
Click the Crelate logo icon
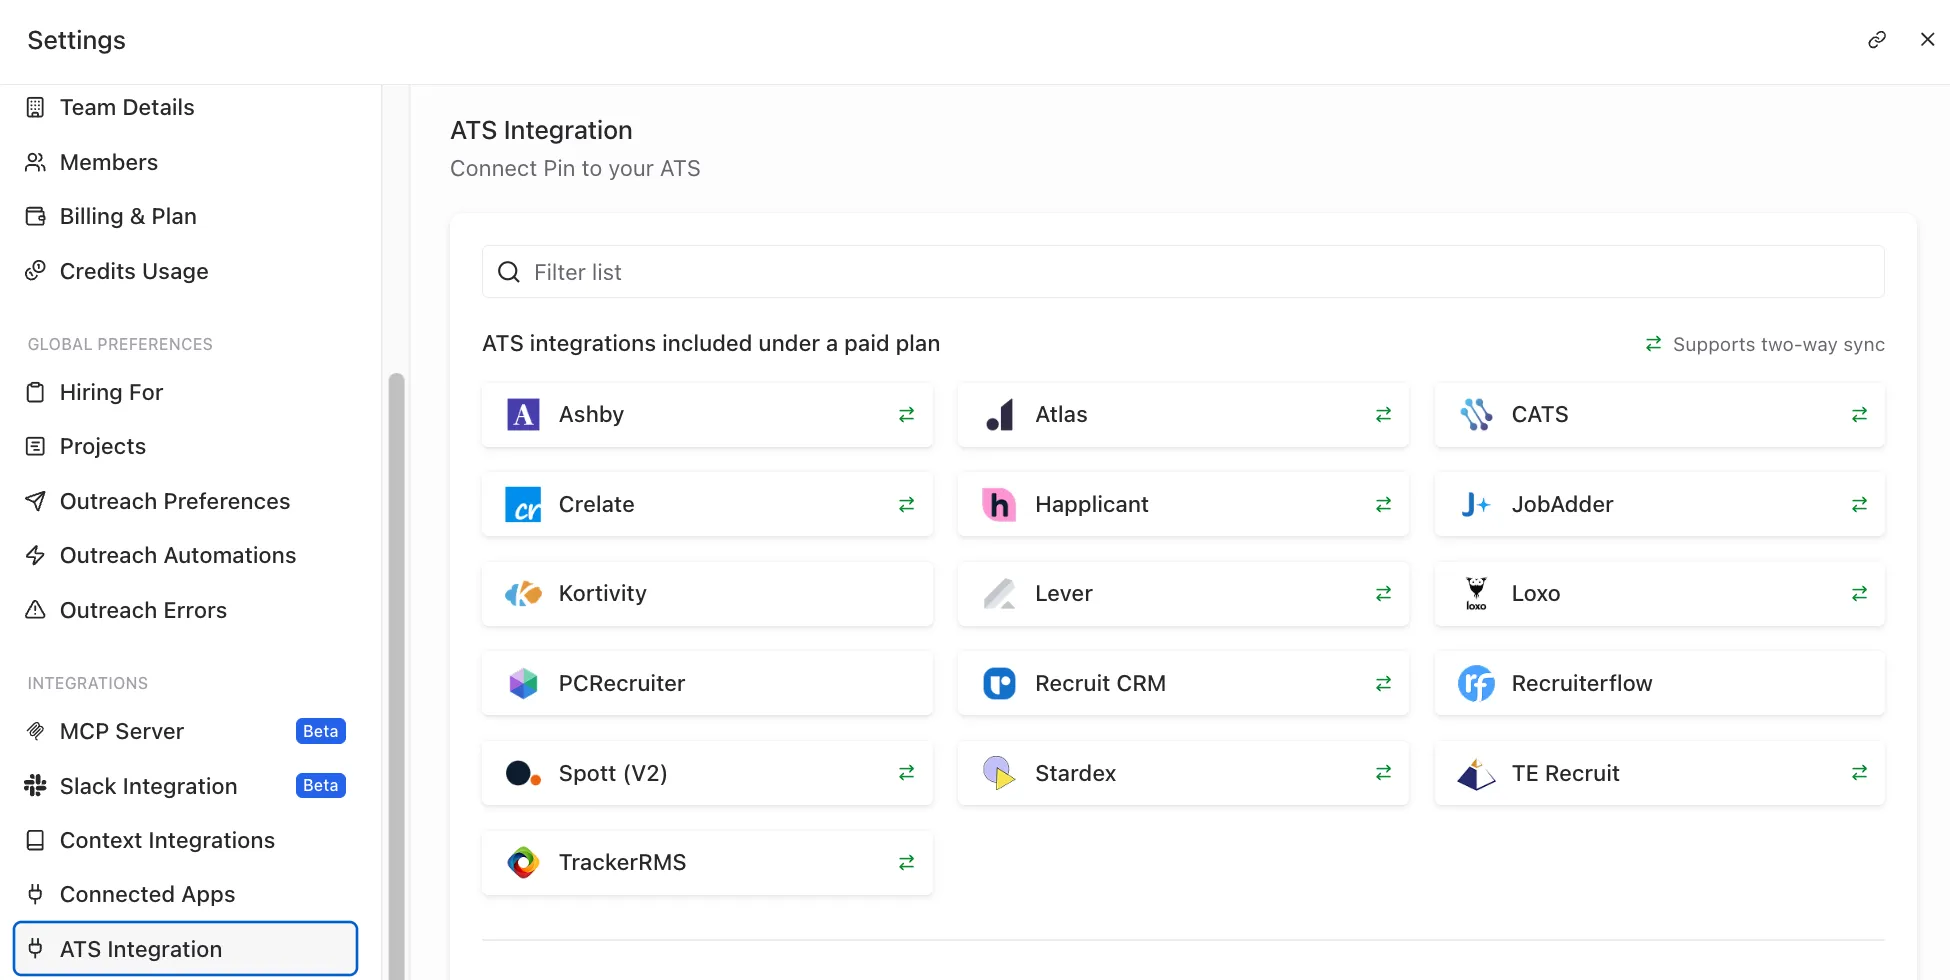click(523, 504)
